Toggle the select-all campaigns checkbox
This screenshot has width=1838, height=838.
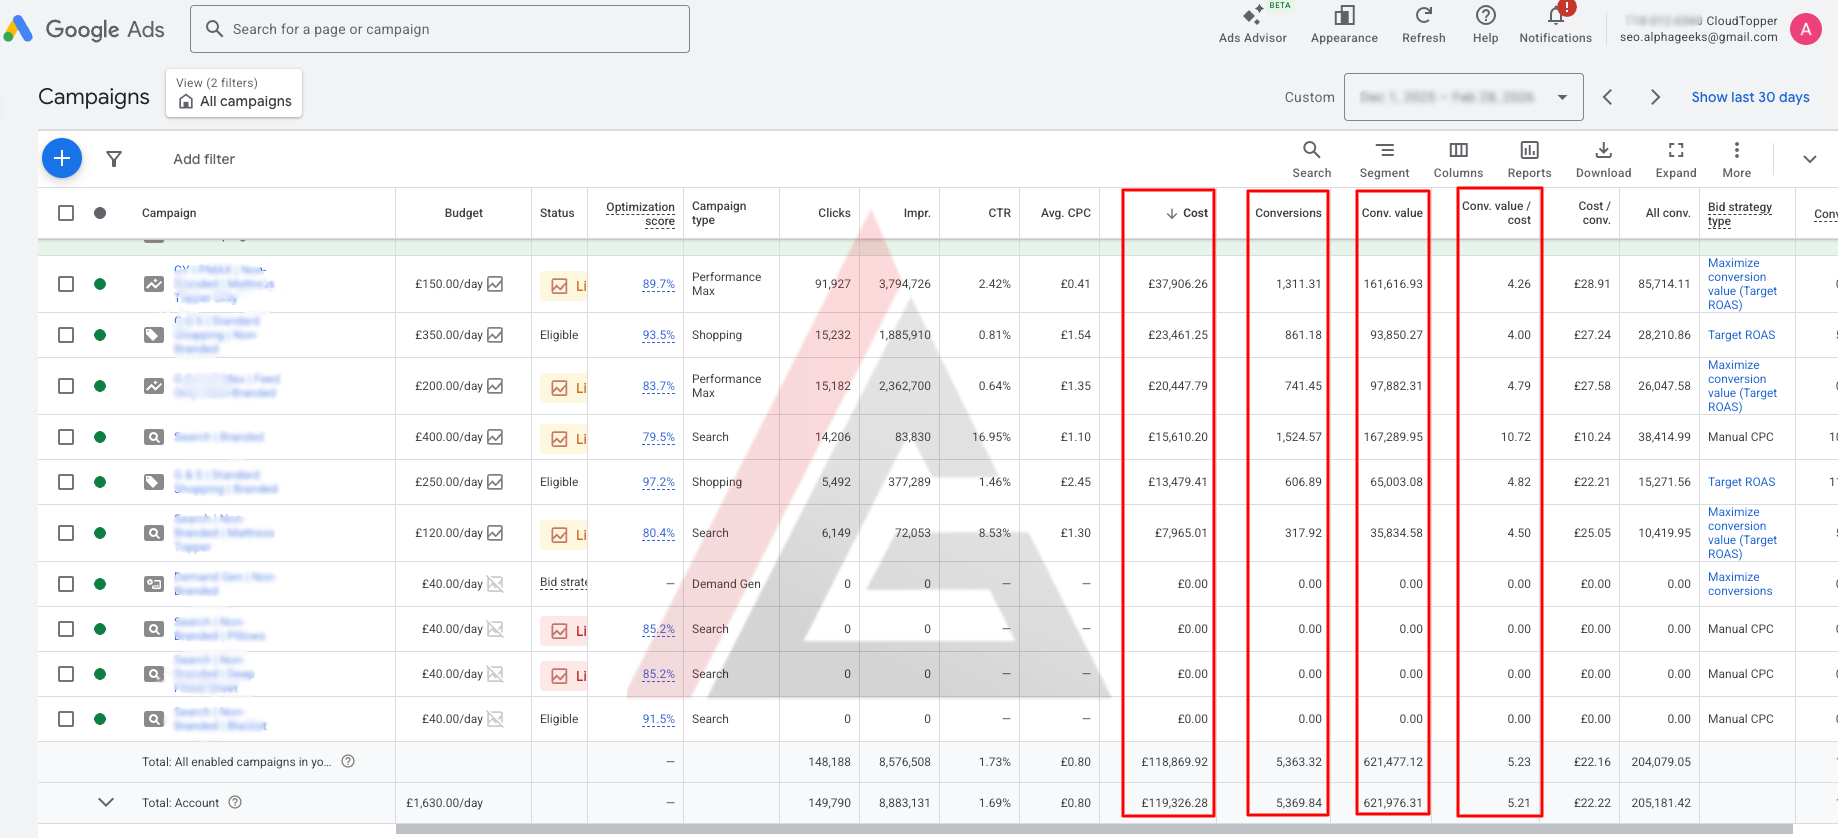tap(66, 213)
